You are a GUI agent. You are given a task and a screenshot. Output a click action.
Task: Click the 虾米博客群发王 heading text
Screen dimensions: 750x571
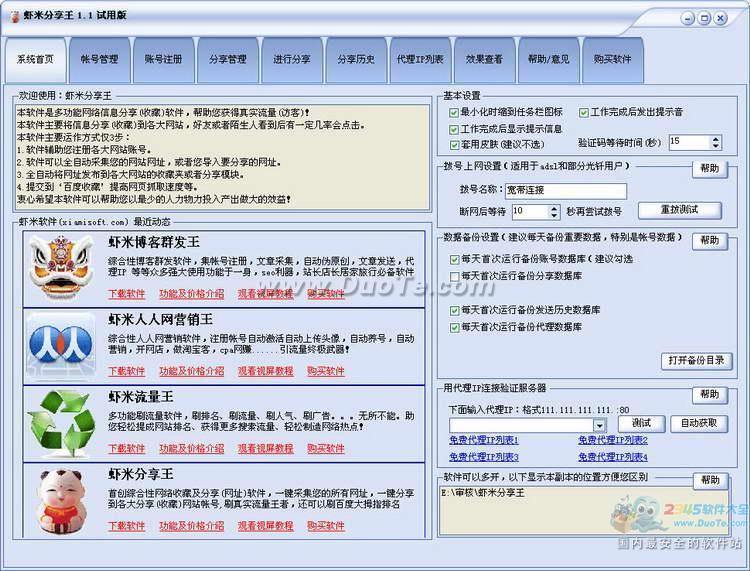[x=154, y=242]
